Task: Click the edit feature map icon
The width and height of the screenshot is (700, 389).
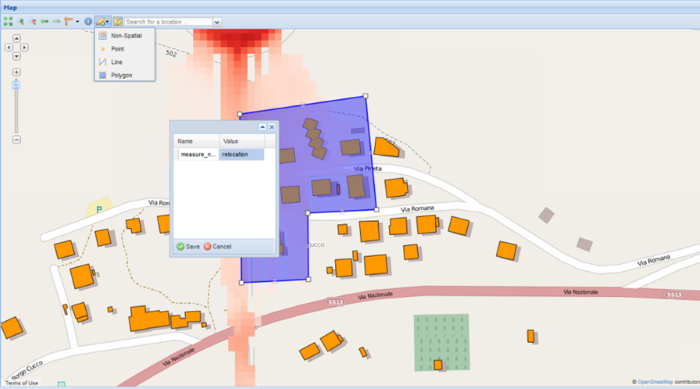Action: [x=118, y=21]
